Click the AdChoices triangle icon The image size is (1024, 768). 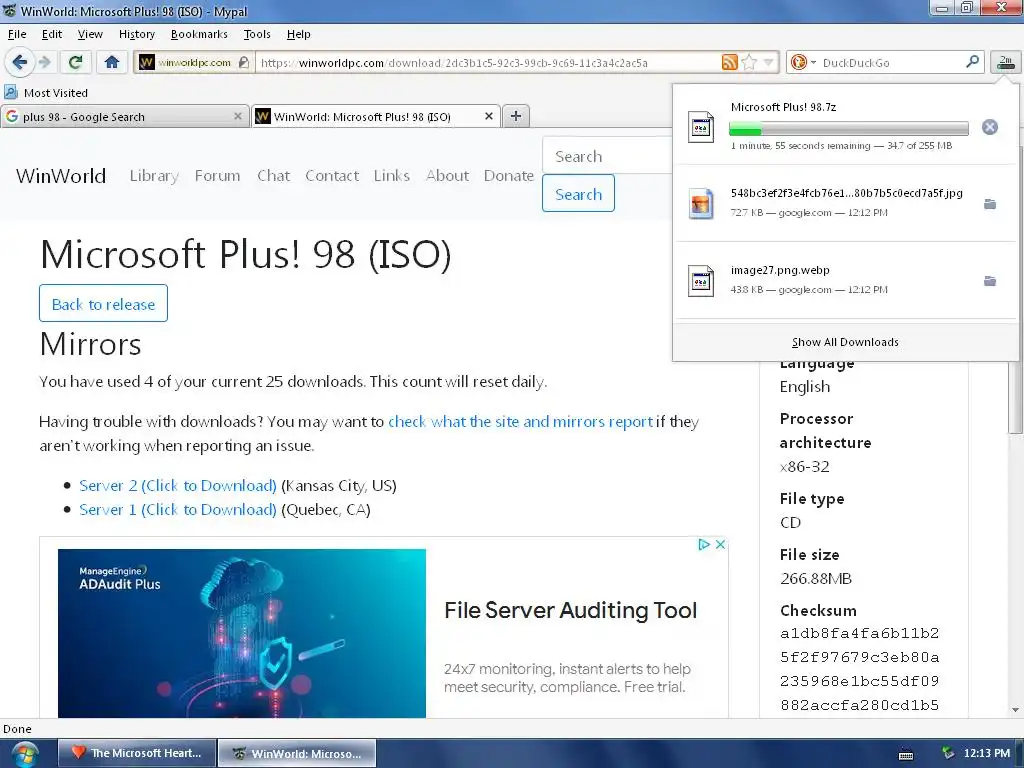(x=704, y=544)
